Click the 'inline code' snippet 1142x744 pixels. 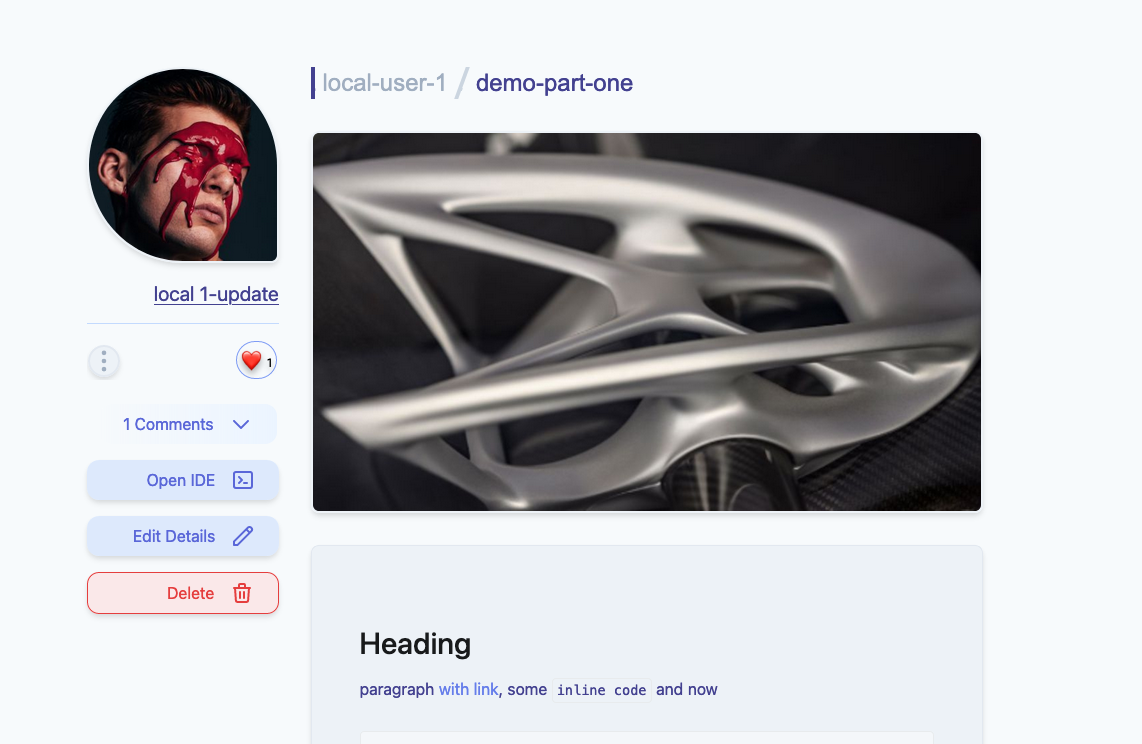[x=602, y=690]
